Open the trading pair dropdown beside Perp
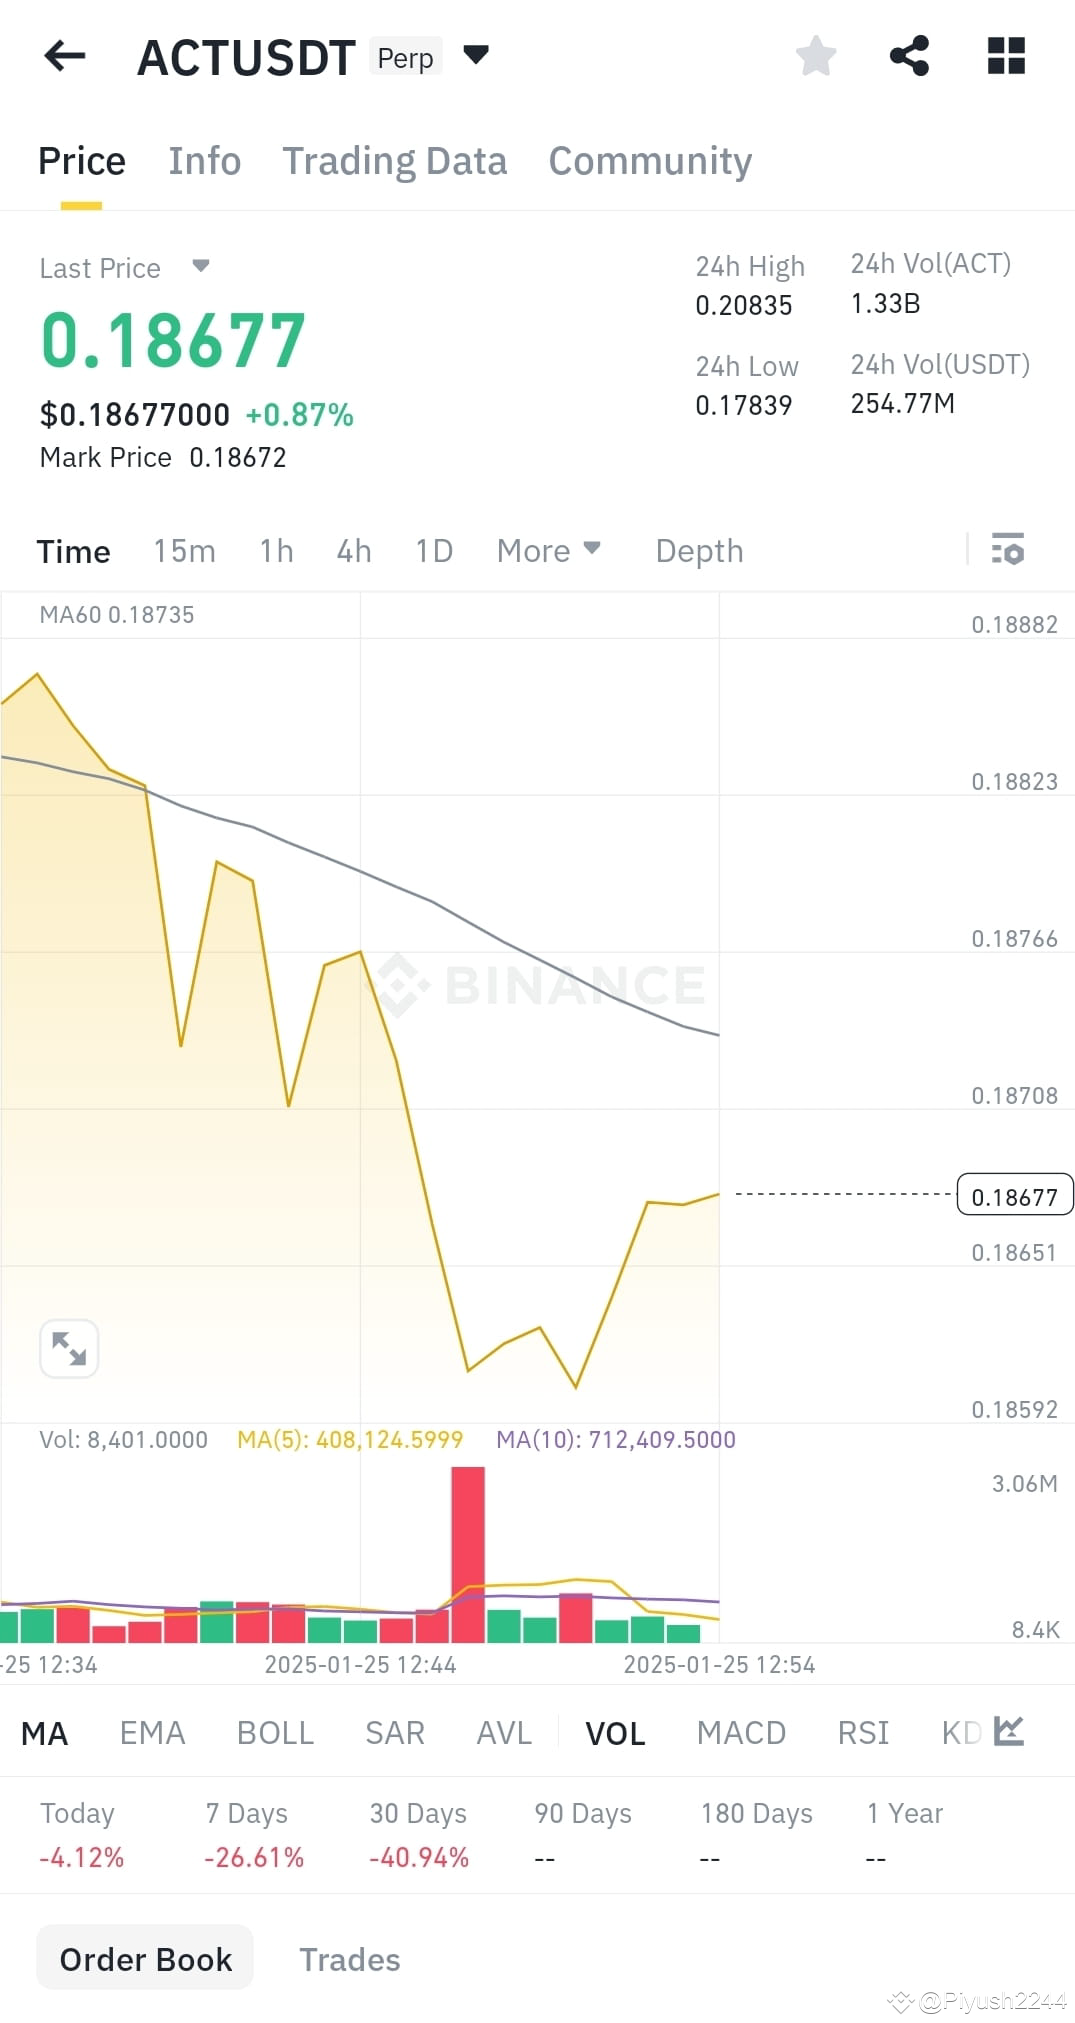Screen dimensions: 1075x2023 [x=477, y=56]
